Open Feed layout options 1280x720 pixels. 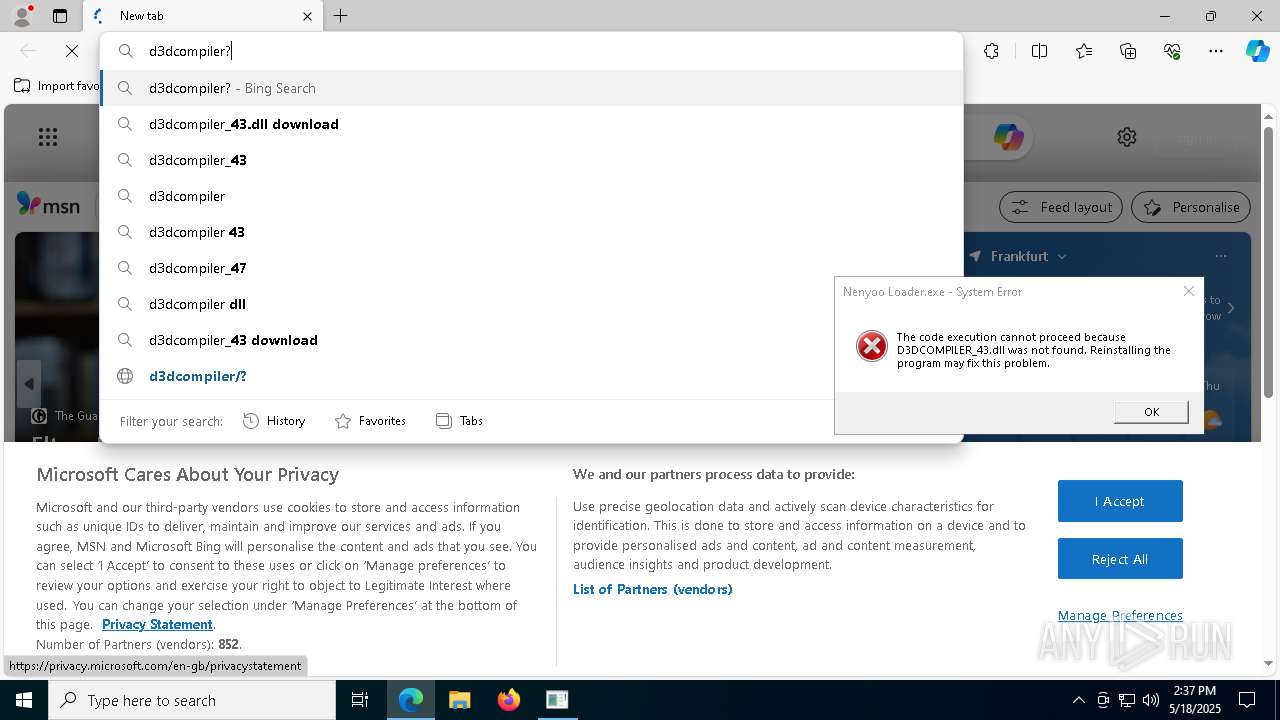pyautogui.click(x=1061, y=207)
